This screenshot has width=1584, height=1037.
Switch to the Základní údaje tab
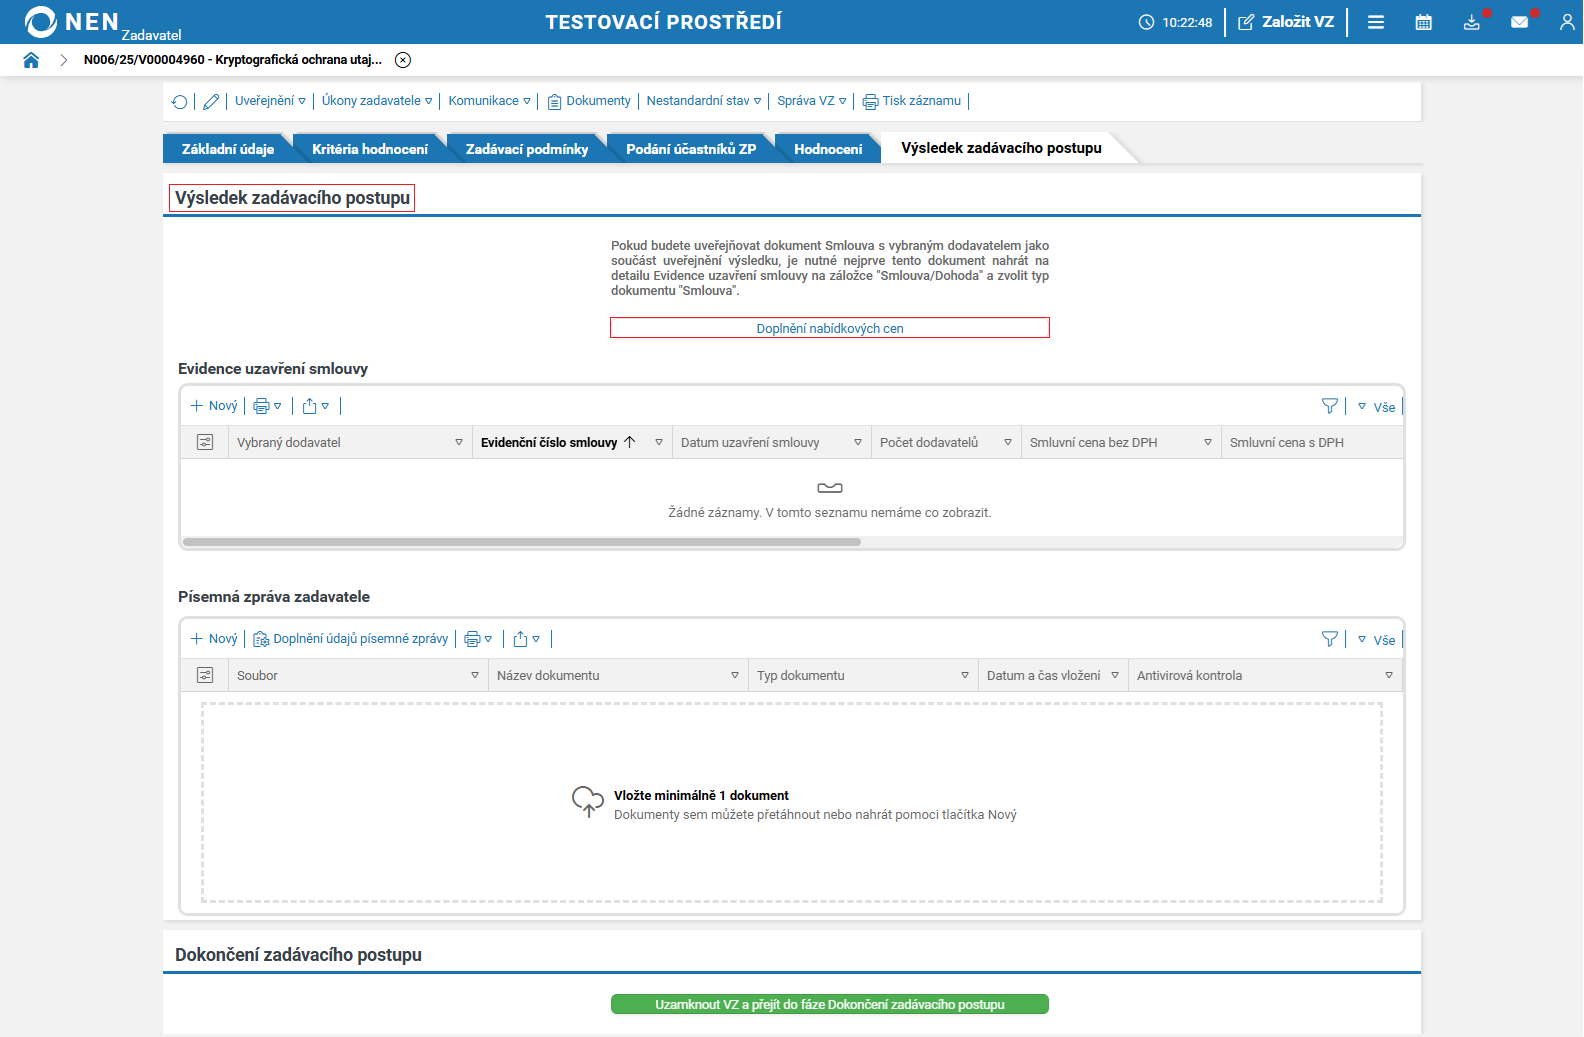point(227,149)
